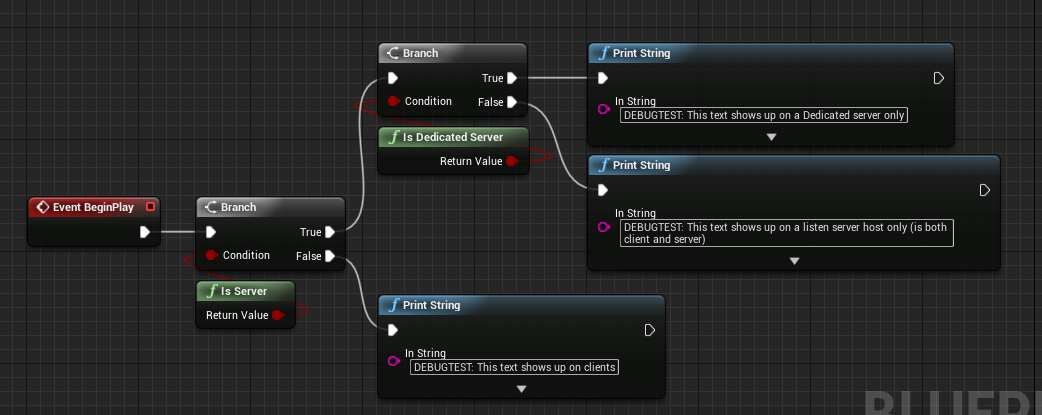This screenshot has width=1042, height=415.
Task: Expand the Dedicated server Print String node
Action: click(771, 136)
